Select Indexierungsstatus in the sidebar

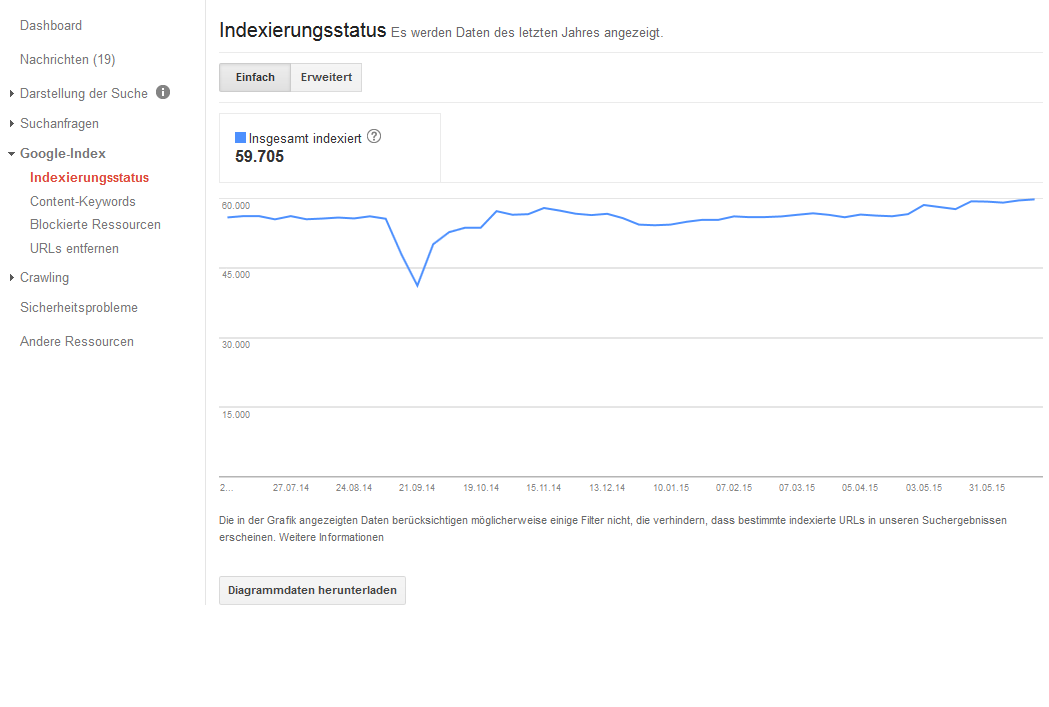pyautogui.click(x=90, y=178)
